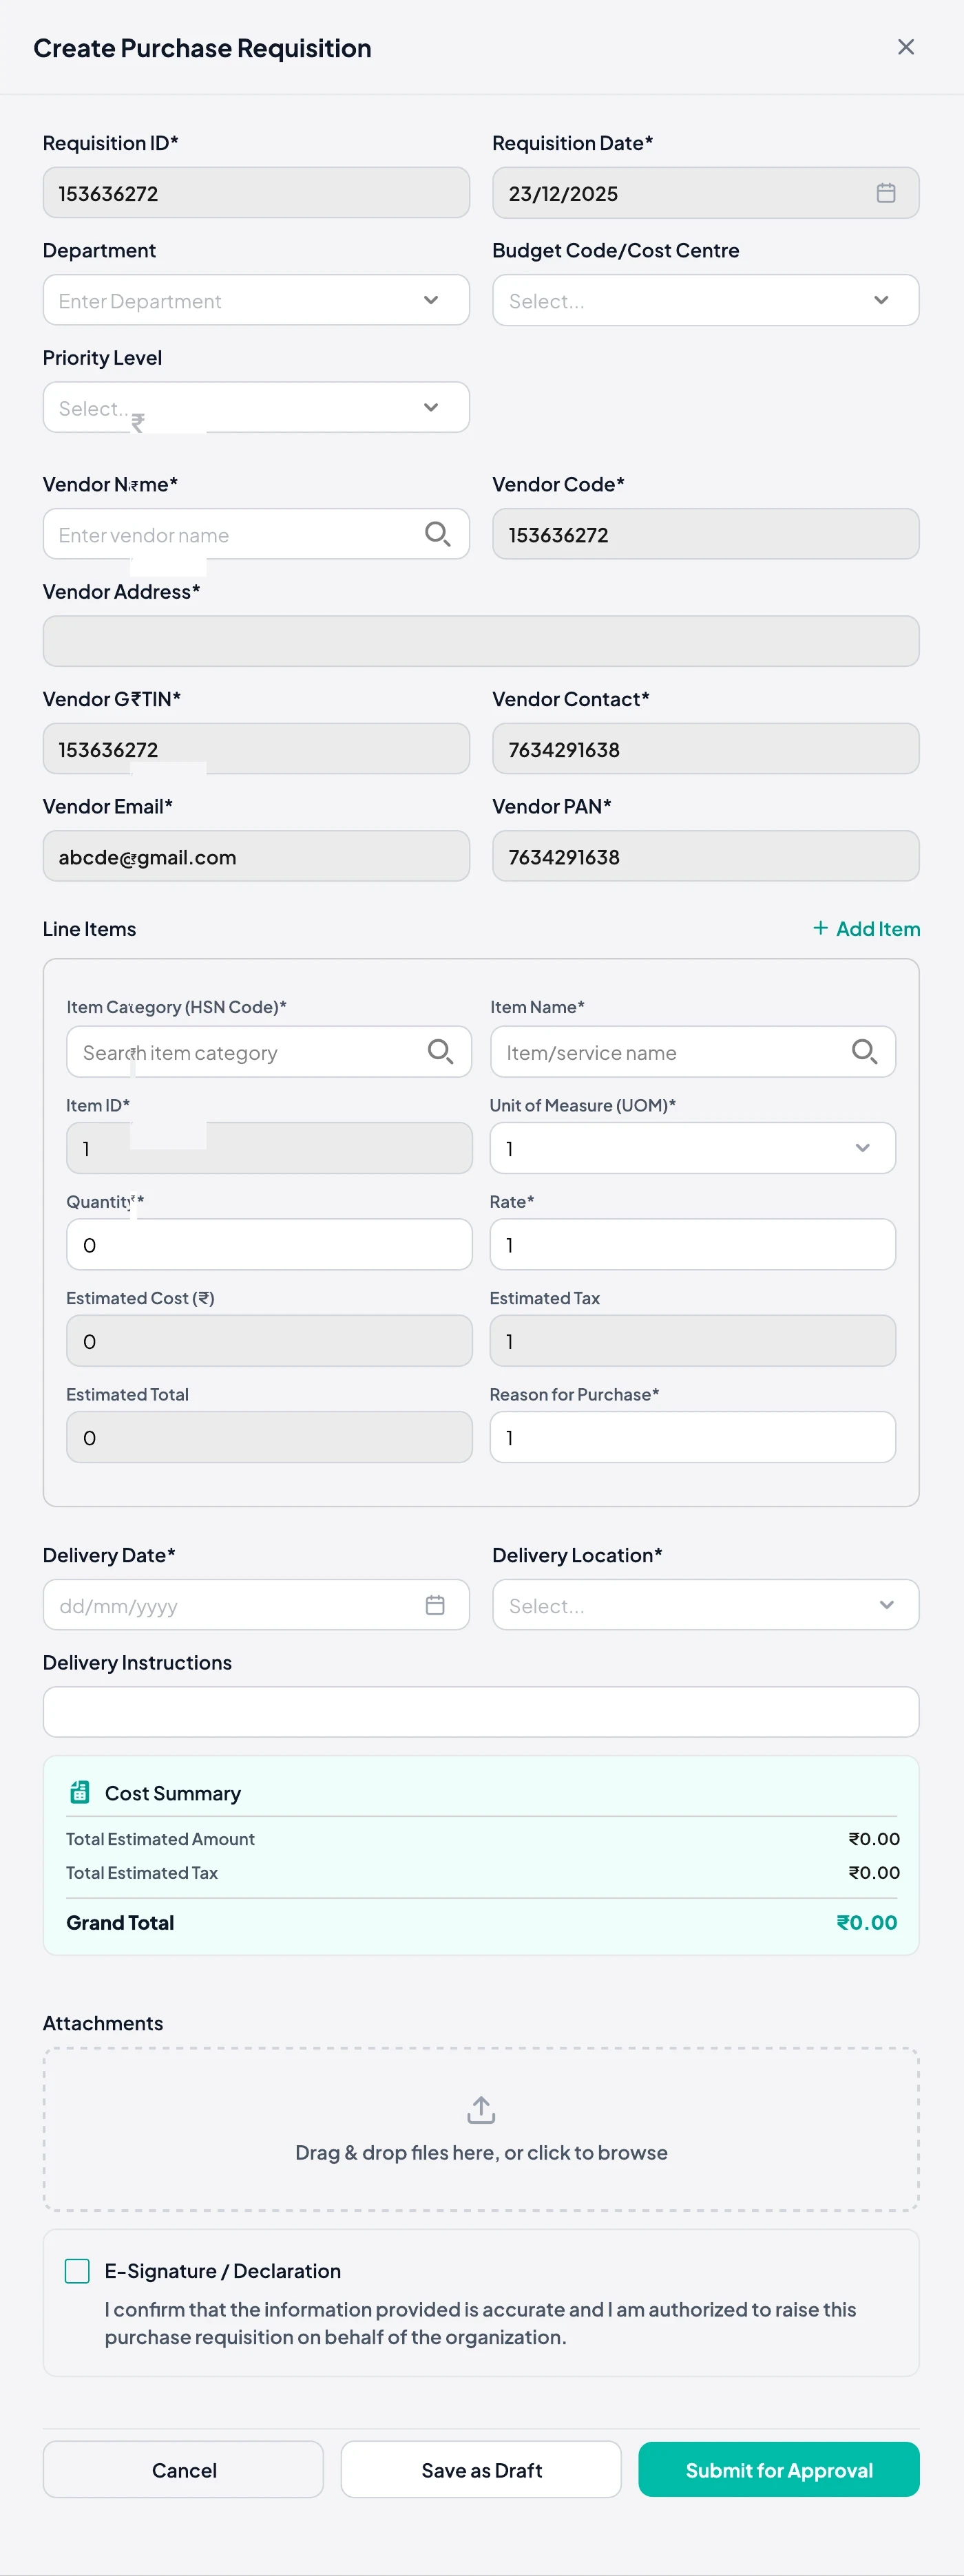Click the Item ID field
Screen dimensions: 964x2576
269,1148
